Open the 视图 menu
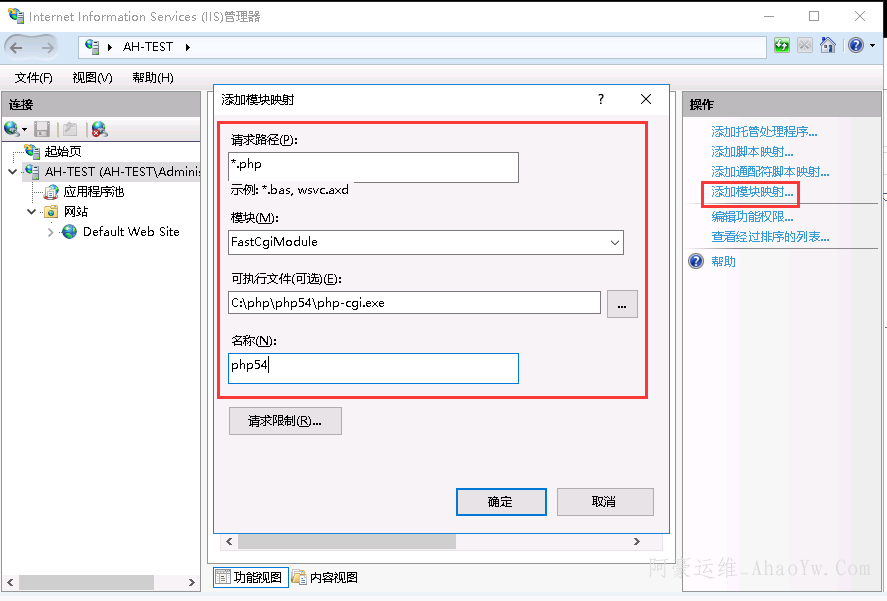Image resolution: width=887 pixels, height=601 pixels. (92, 78)
